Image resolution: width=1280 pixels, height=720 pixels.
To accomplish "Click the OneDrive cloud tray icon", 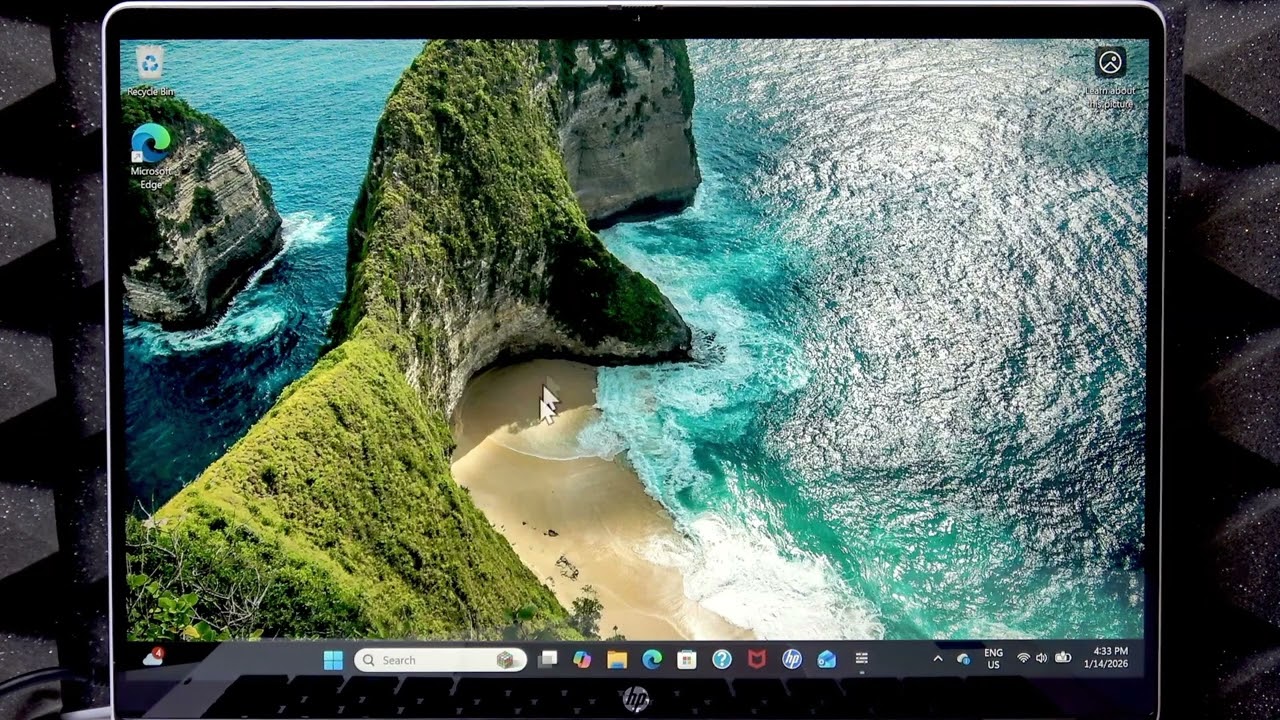I will click(x=964, y=659).
